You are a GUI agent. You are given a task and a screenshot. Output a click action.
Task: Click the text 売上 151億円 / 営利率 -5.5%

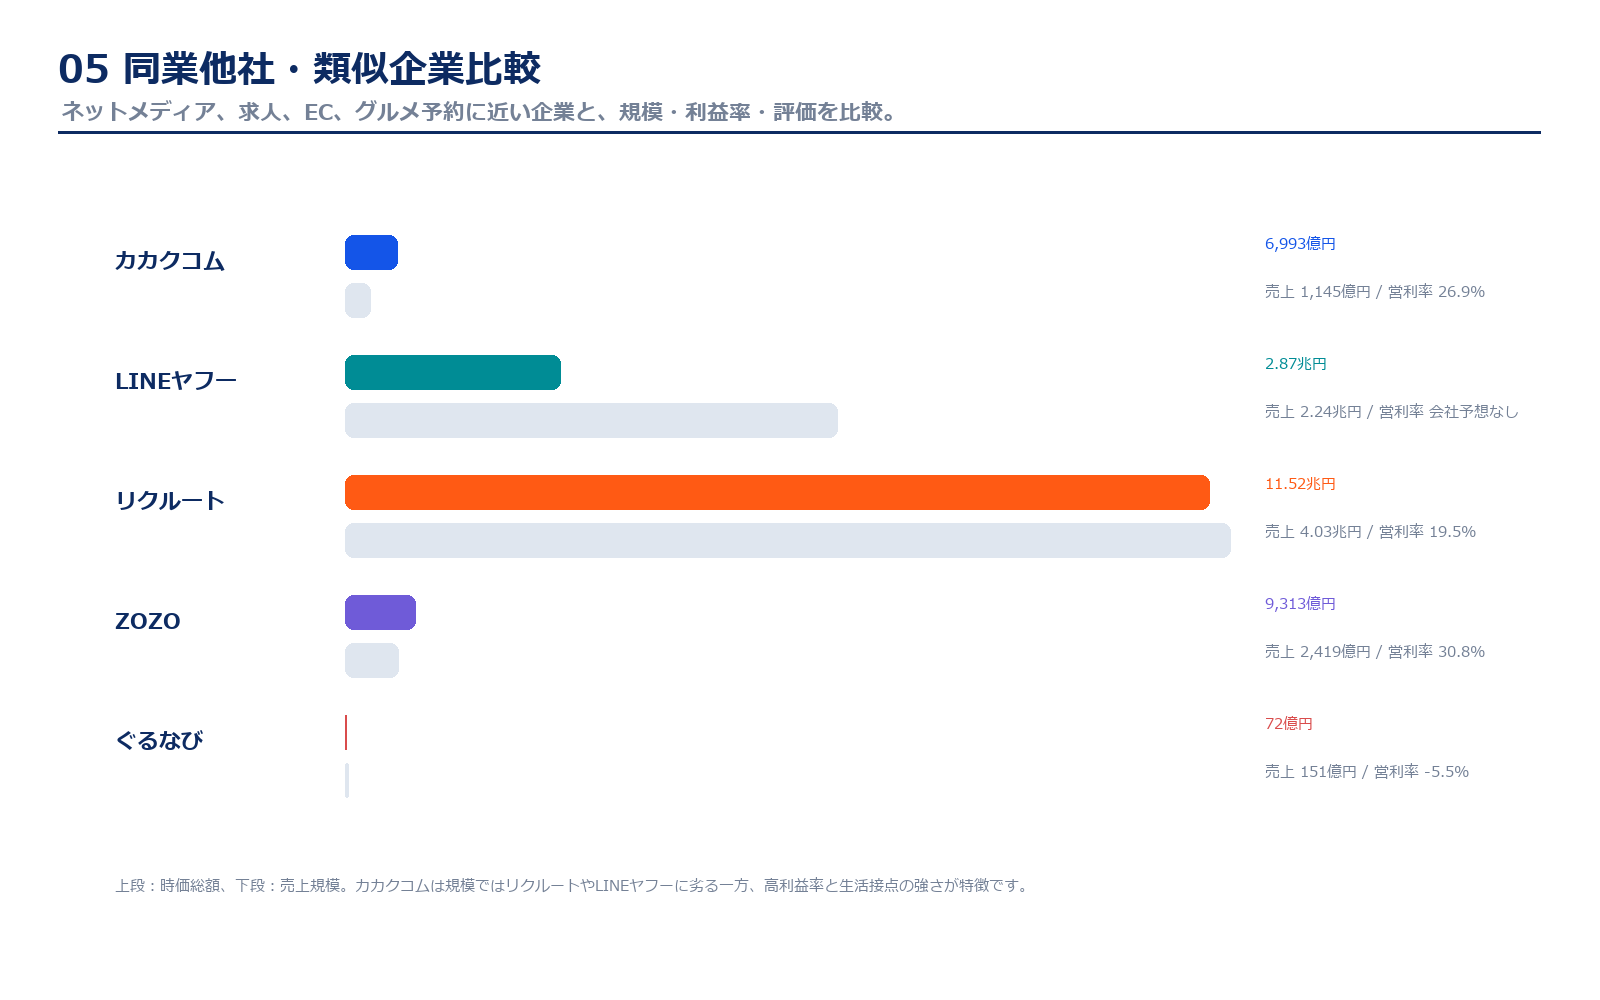(x=1367, y=772)
